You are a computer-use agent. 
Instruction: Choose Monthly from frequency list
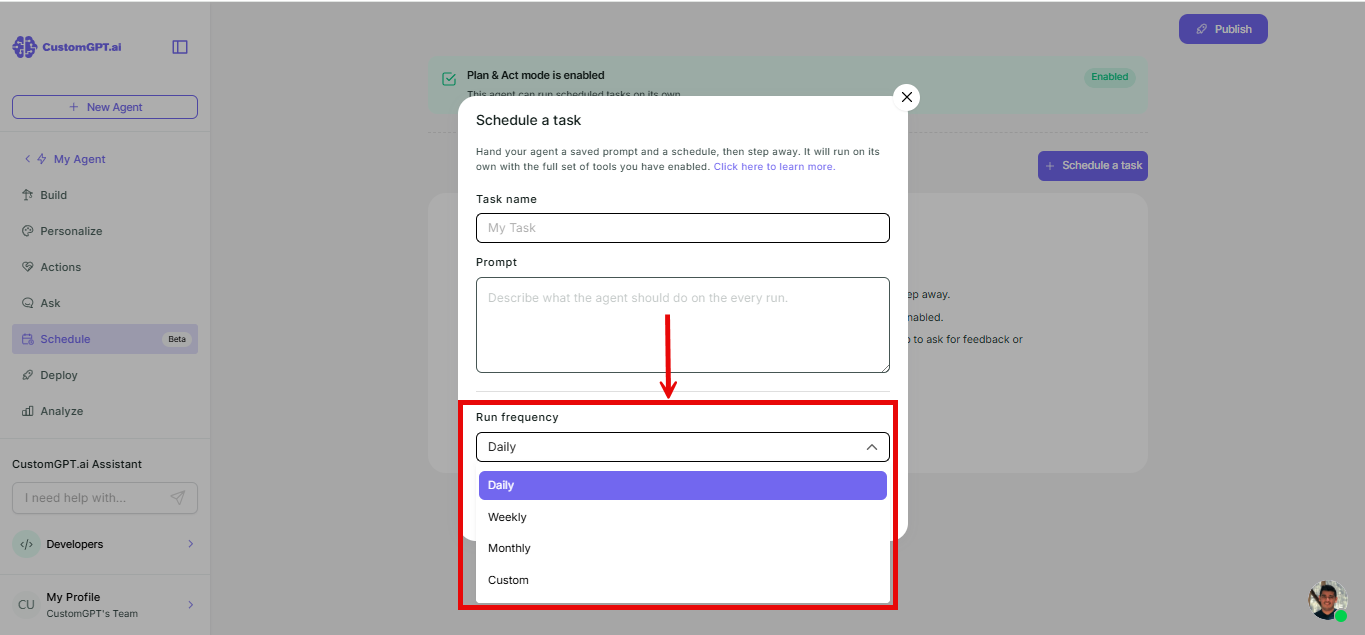coord(683,548)
